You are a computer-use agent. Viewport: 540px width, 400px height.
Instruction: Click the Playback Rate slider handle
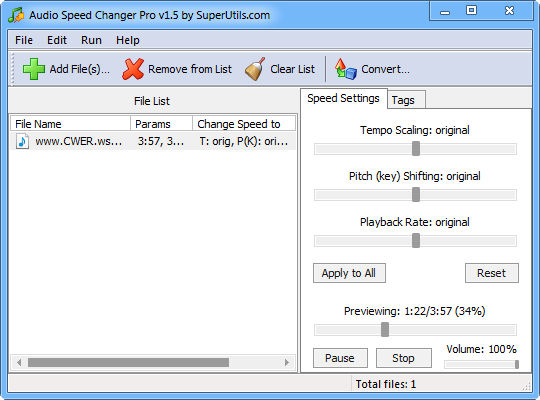[416, 240]
